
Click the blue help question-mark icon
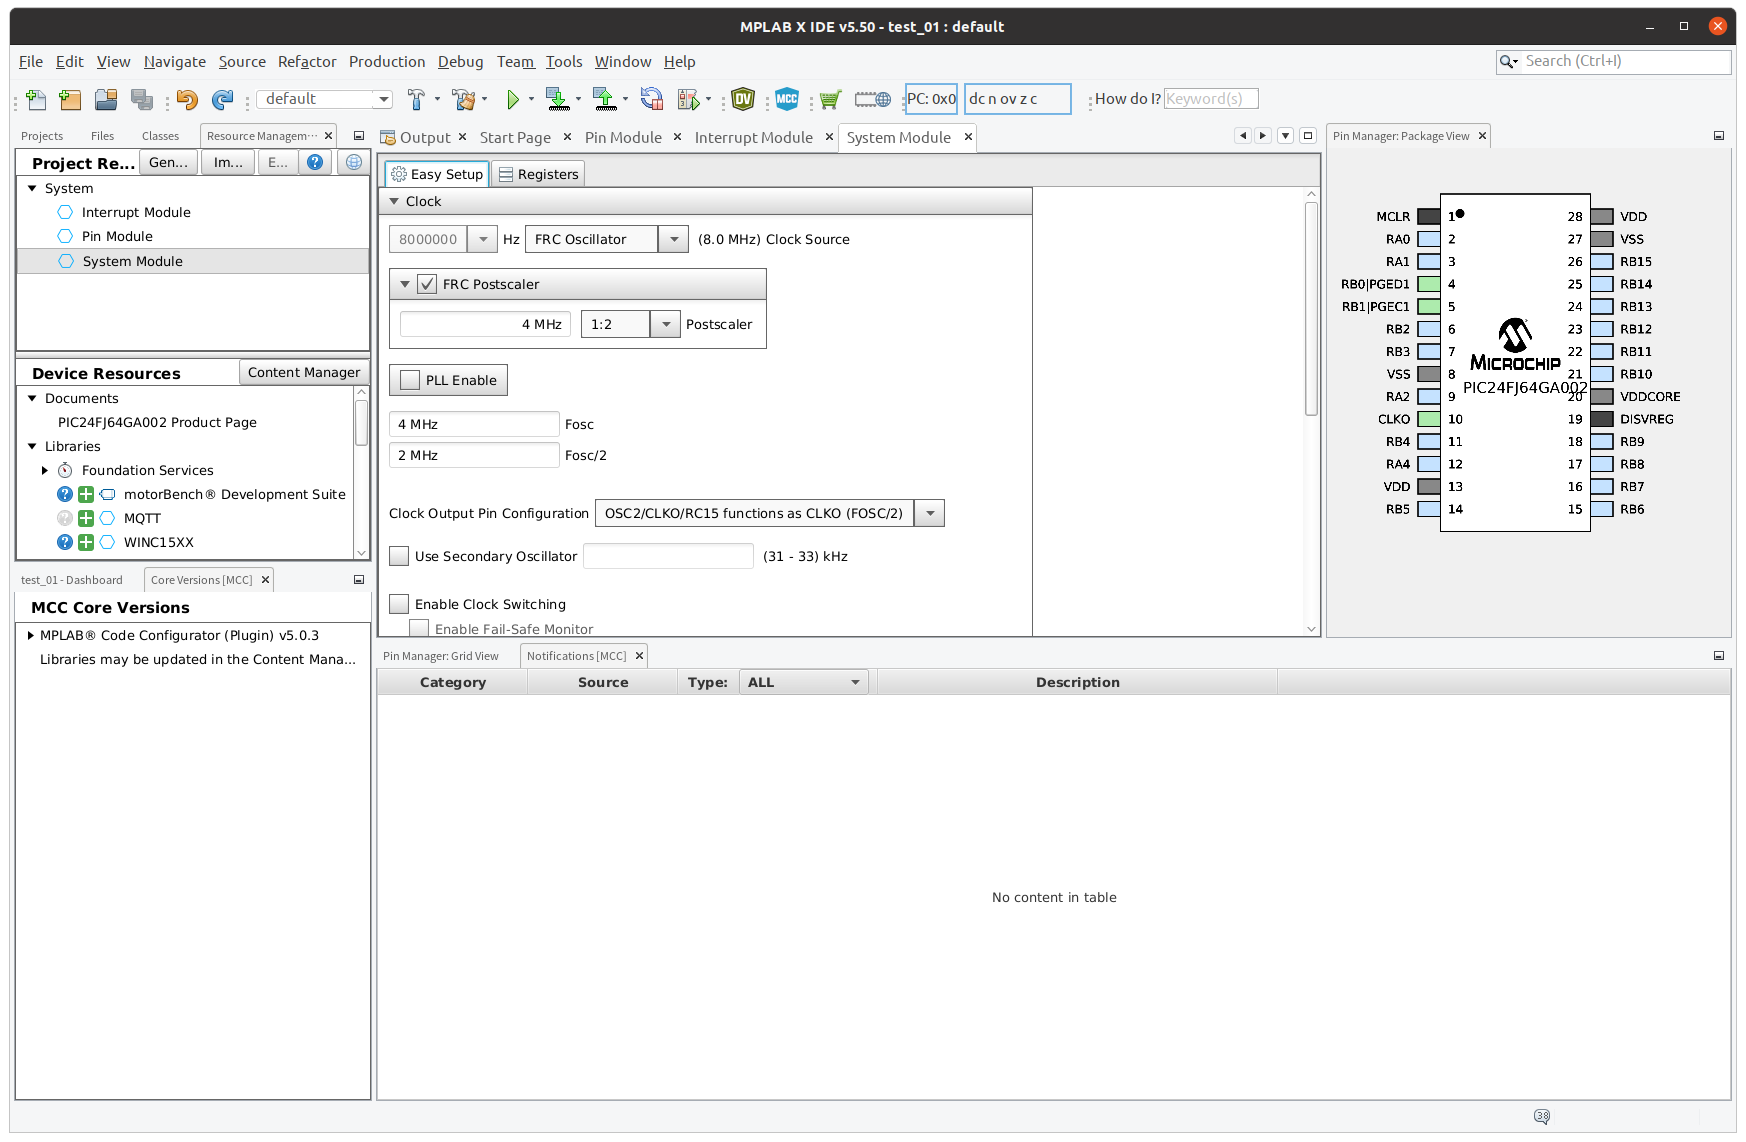[315, 161]
